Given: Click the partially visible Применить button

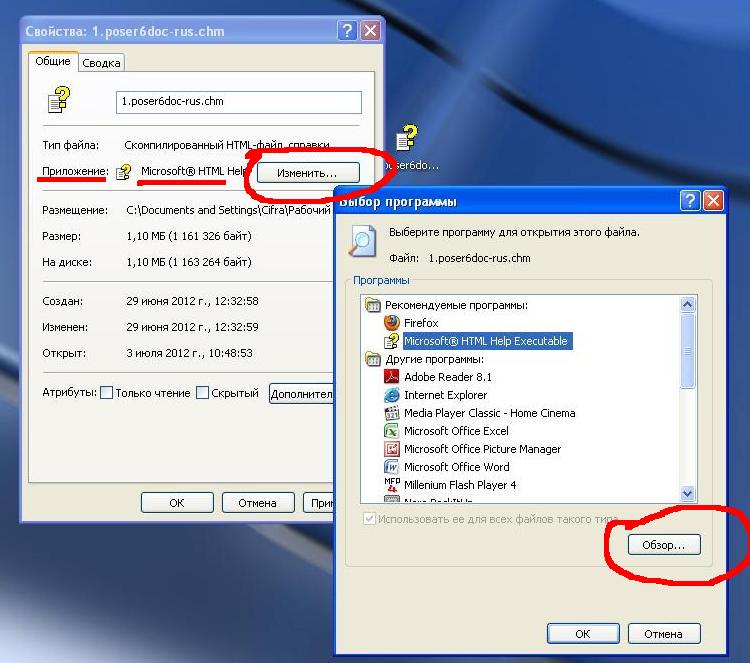Looking at the screenshot, I should pos(319,503).
